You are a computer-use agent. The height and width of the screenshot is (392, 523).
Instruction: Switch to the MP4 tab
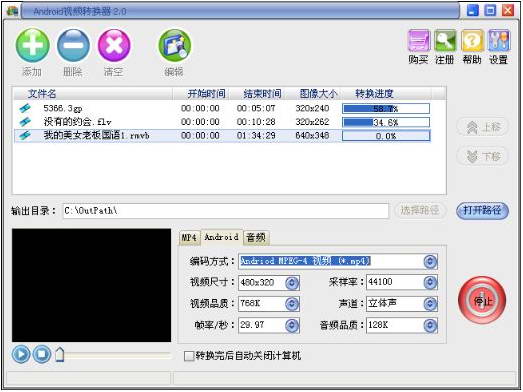coord(189,238)
